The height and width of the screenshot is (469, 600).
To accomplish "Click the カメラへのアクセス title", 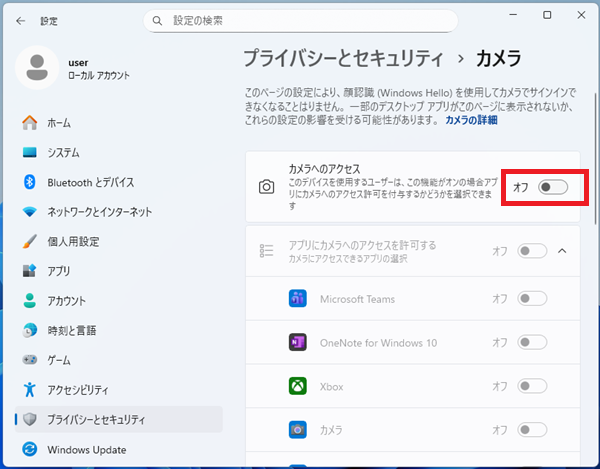I will [x=324, y=169].
